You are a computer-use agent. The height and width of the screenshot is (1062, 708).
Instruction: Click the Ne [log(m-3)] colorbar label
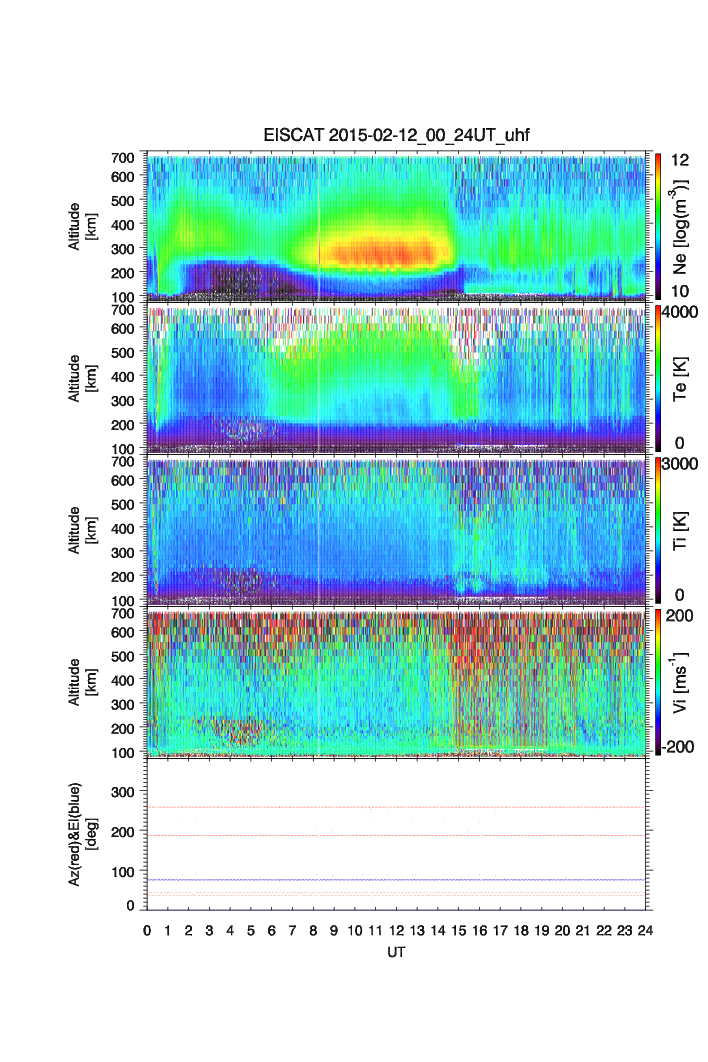(x=679, y=226)
